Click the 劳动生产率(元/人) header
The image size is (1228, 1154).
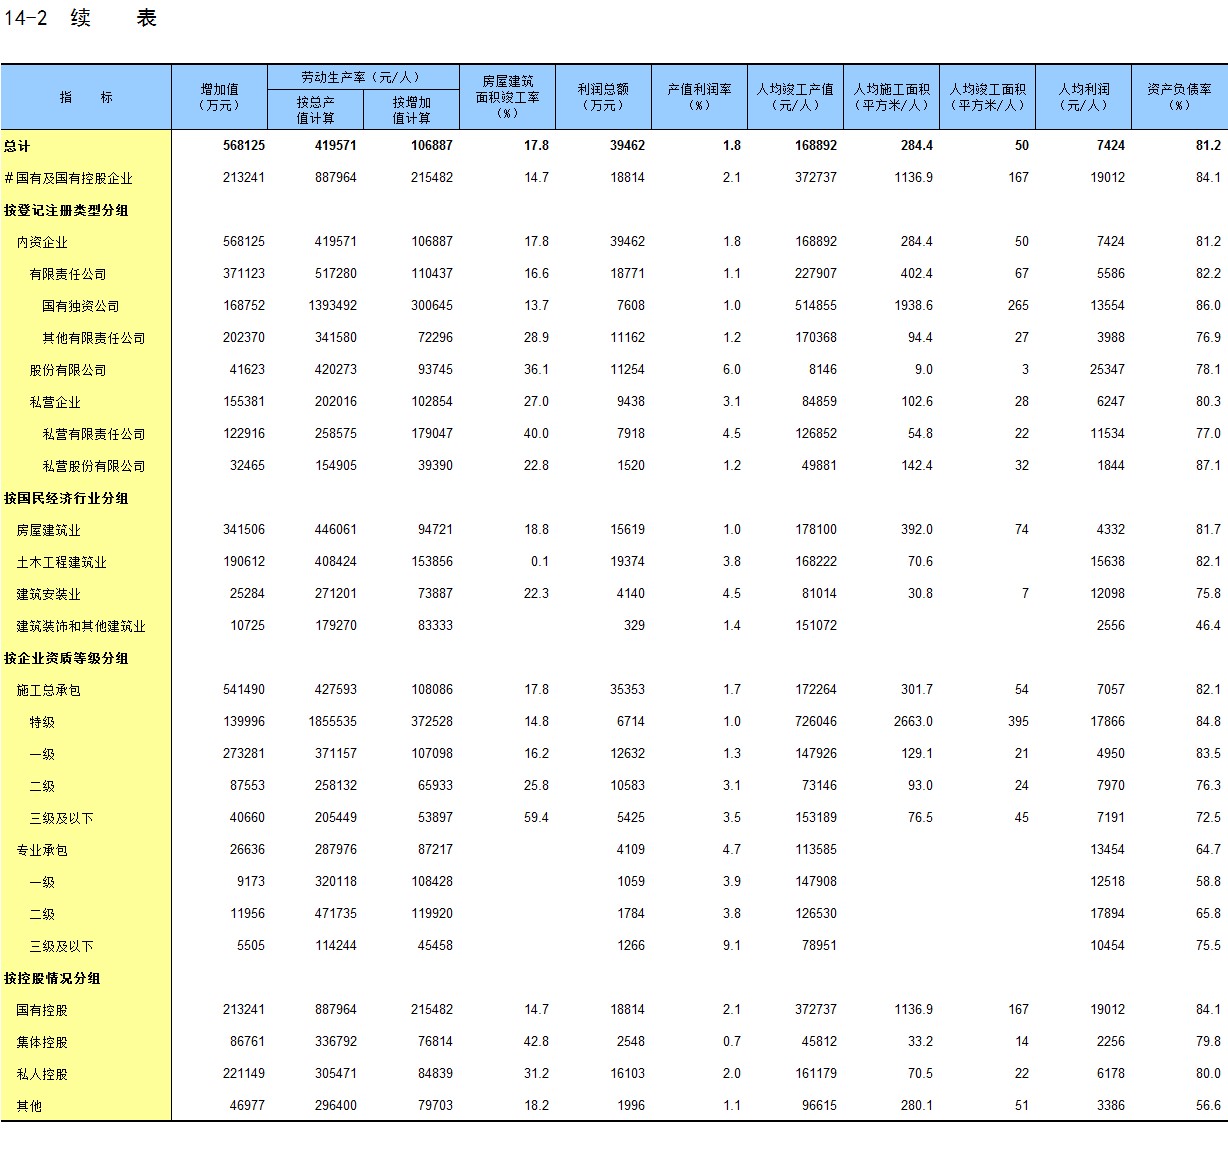point(362,77)
